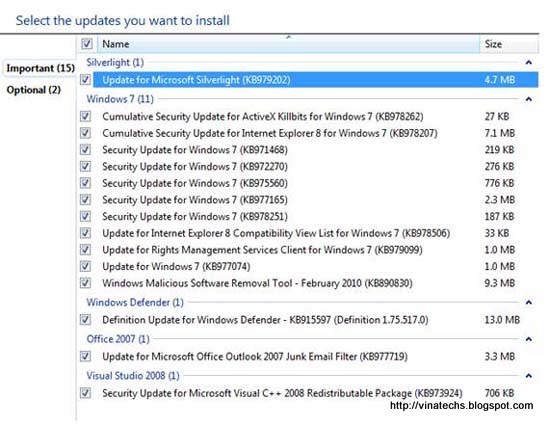The width and height of the screenshot is (550, 425).
Task: Toggle checkbox for Security Update KB975560
Action: [86, 183]
